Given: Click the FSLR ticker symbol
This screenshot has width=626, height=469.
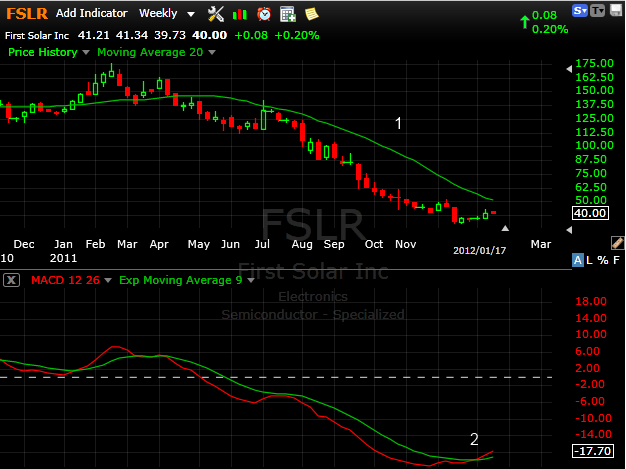Looking at the screenshot, I should point(27,14).
